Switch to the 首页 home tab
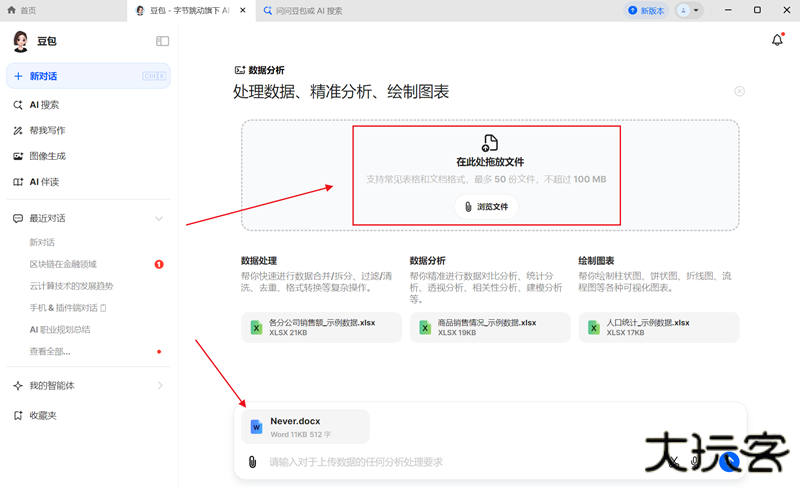 click(x=29, y=10)
